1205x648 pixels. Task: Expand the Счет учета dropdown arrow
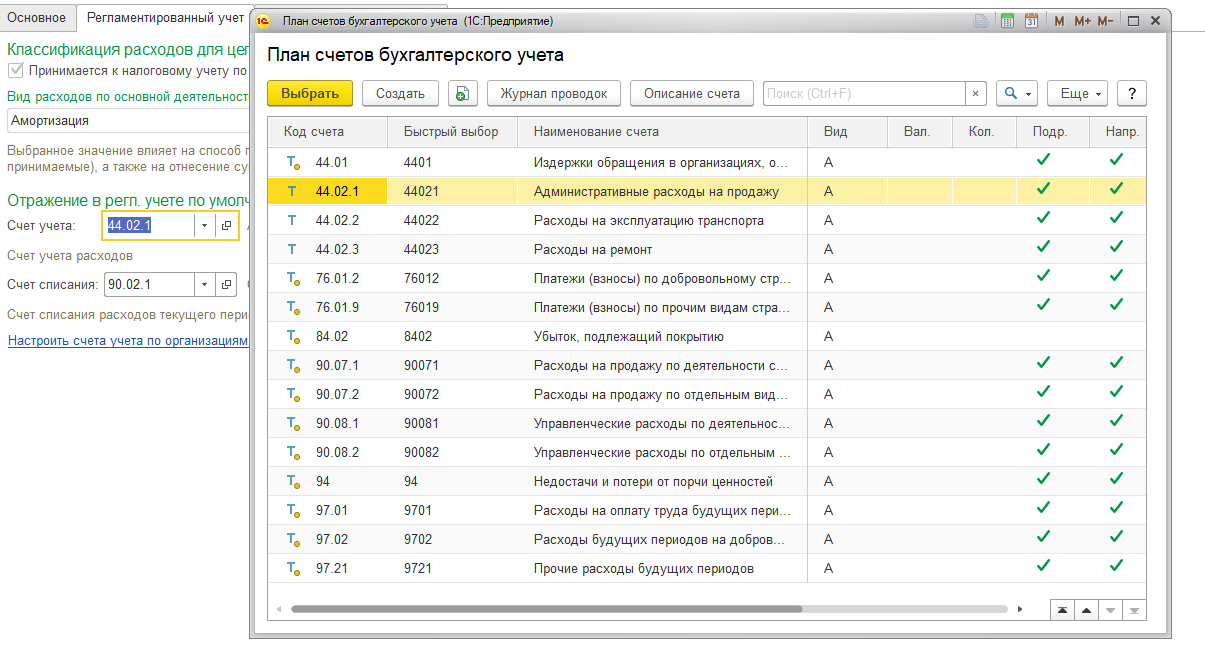point(204,226)
